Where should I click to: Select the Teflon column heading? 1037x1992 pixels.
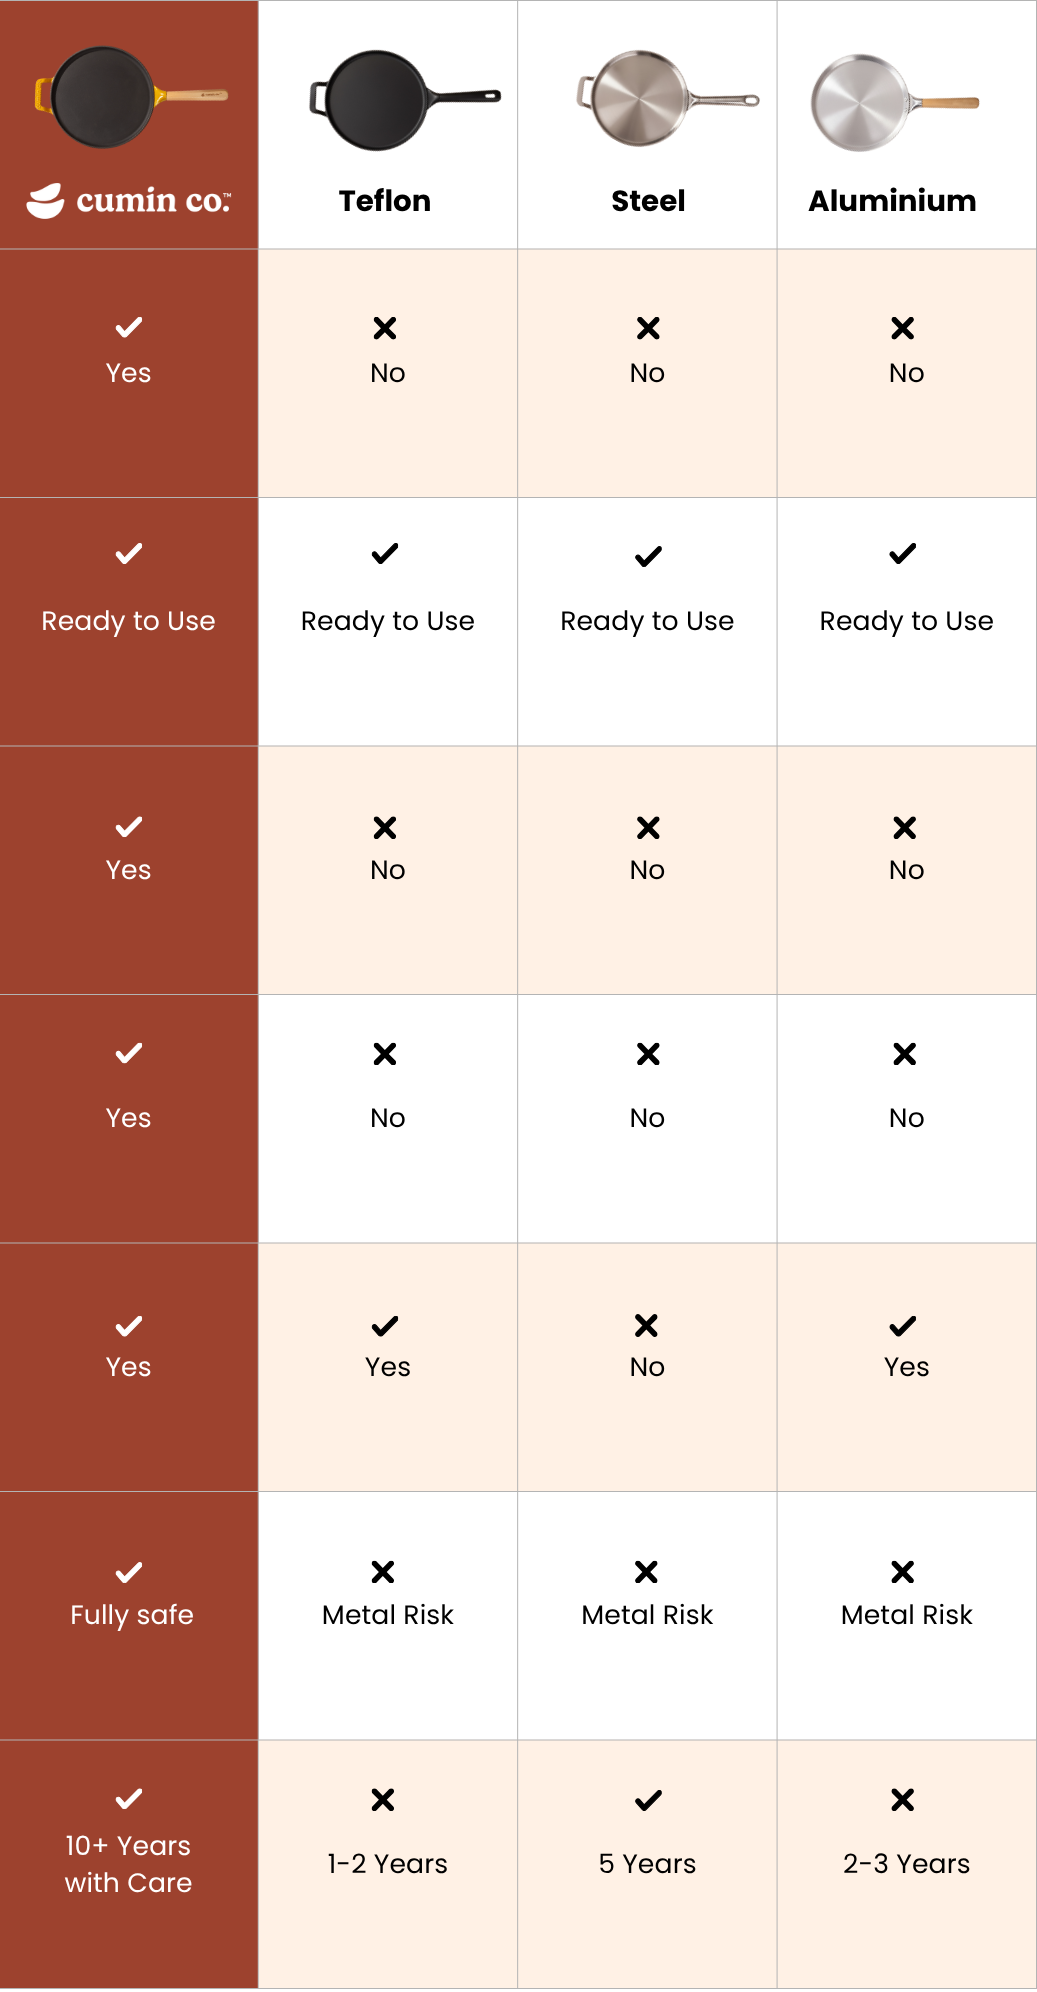point(385,201)
